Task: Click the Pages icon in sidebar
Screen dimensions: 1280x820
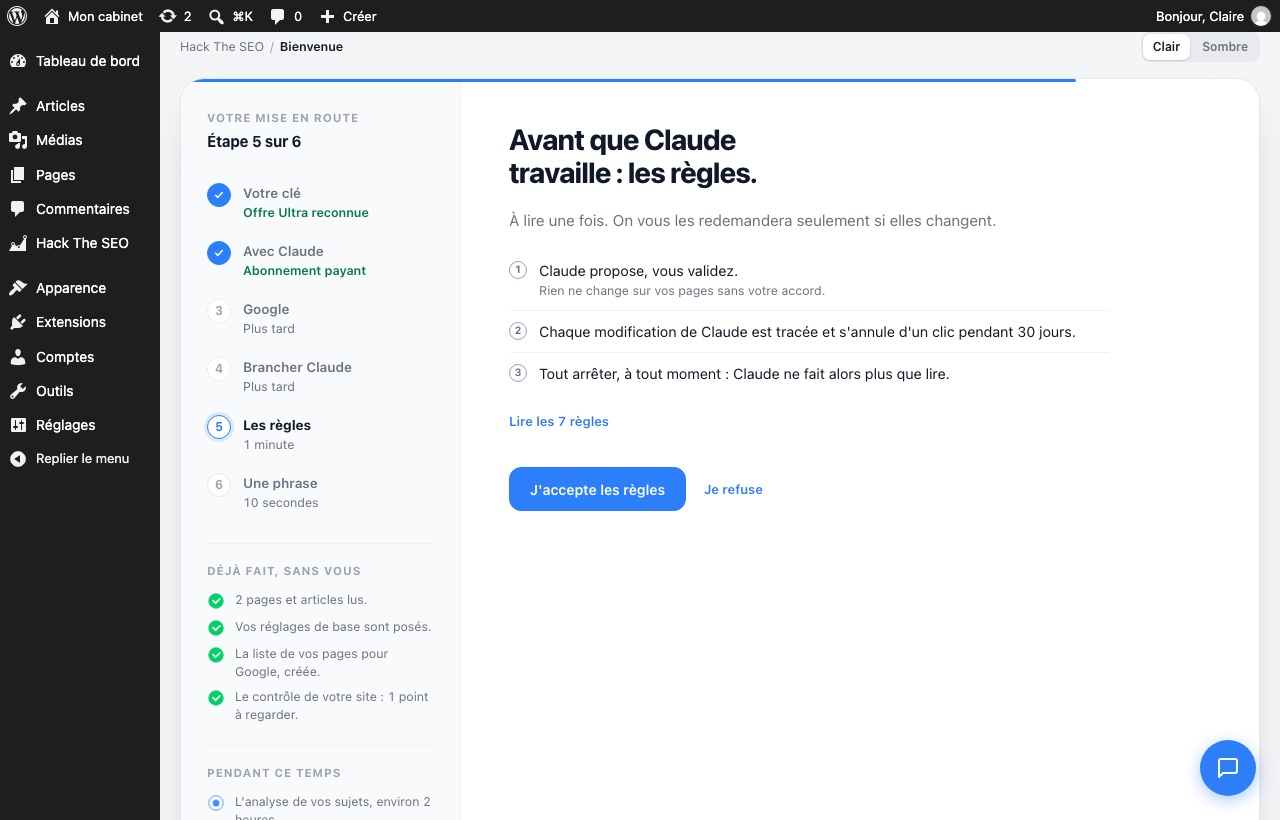Action: [18, 175]
